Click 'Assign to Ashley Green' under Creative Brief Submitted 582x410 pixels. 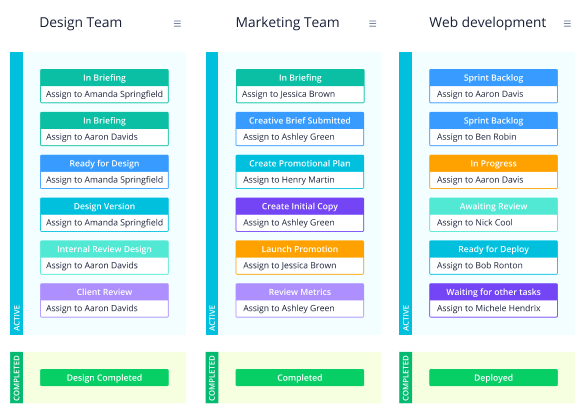coord(289,137)
